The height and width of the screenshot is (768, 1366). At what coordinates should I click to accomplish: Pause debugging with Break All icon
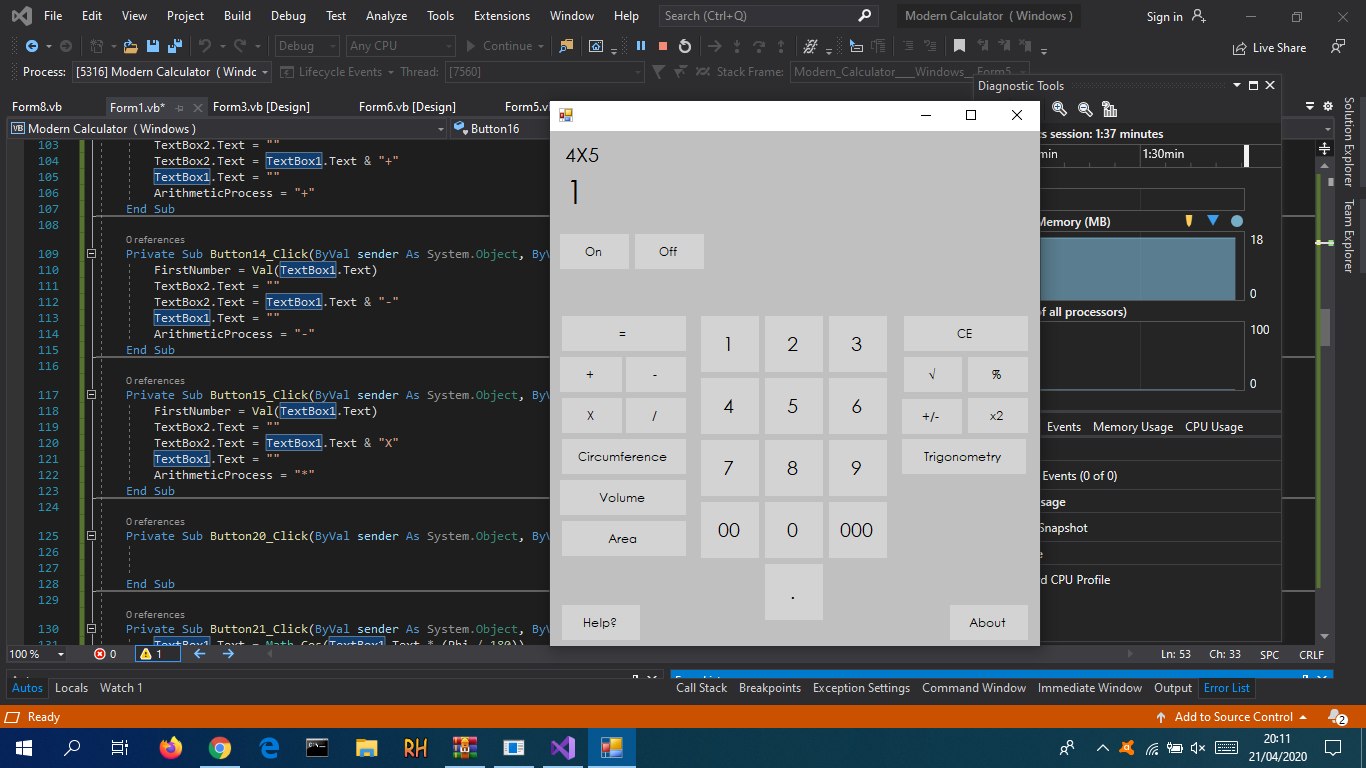click(641, 46)
